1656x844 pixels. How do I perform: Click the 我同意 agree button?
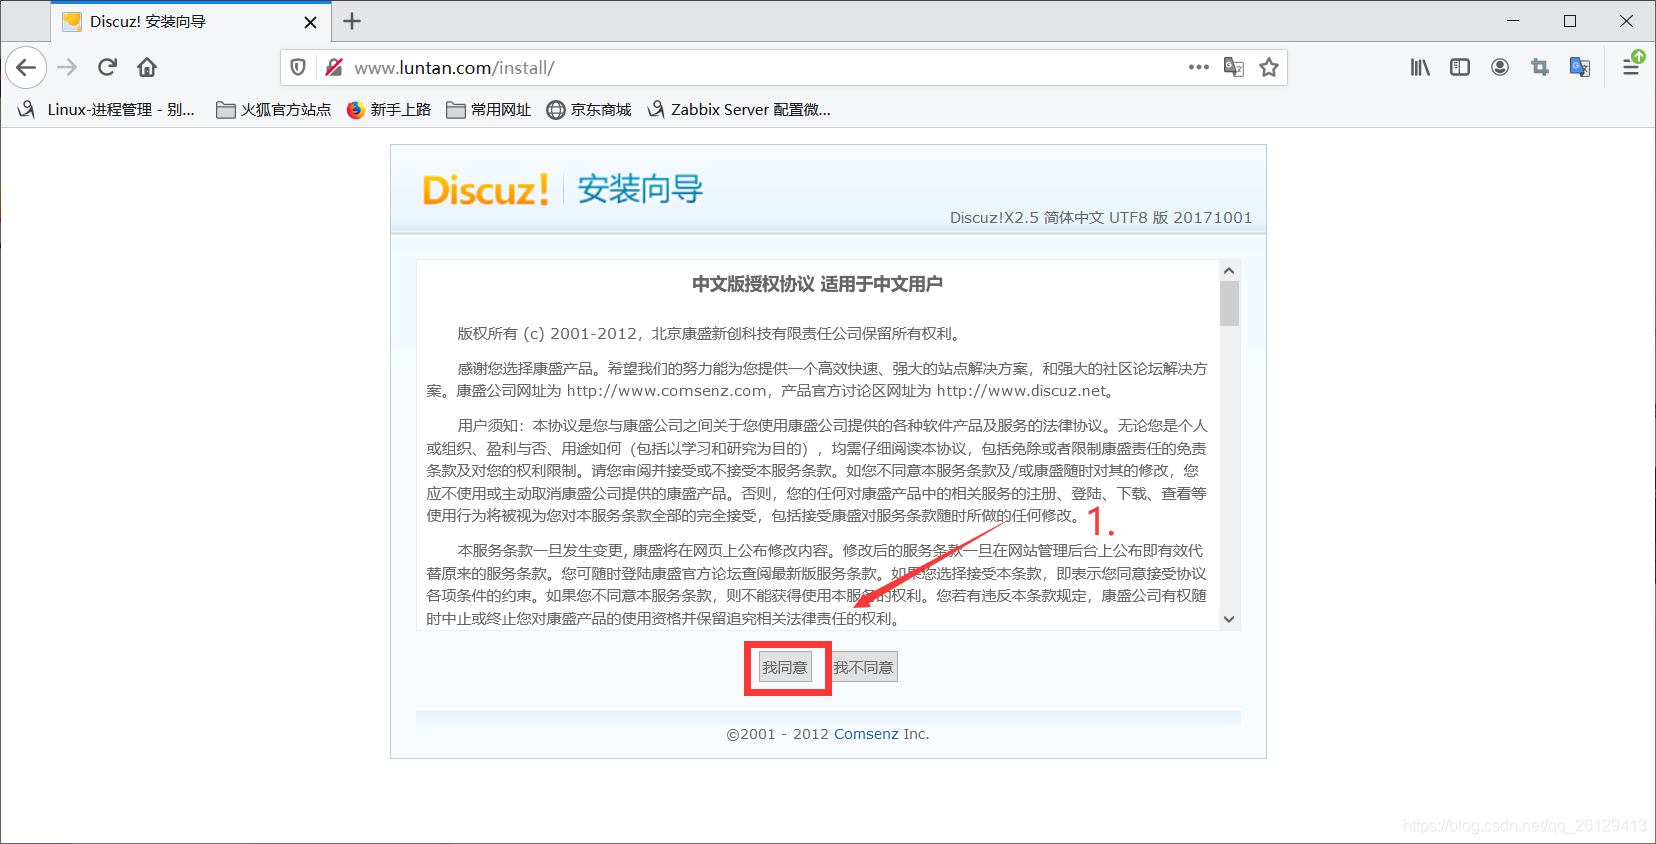click(785, 667)
